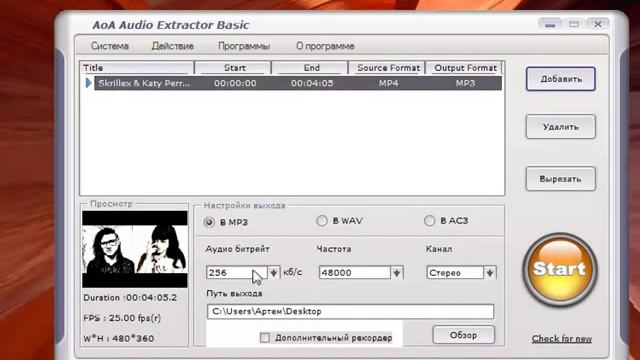This screenshot has width=640, height=360.
Task: Click the output path input field
Action: [350, 311]
